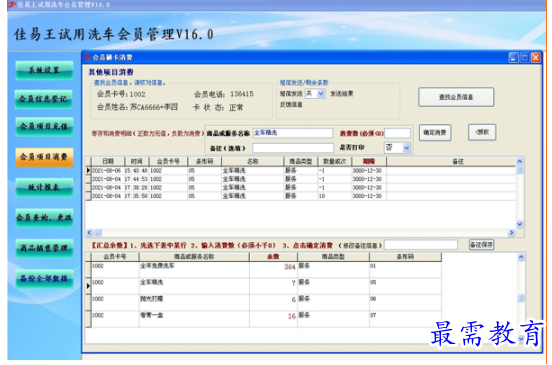The image size is (552, 365).
Task: Open 会员信息登记 in the sidebar
Action: [44, 99]
